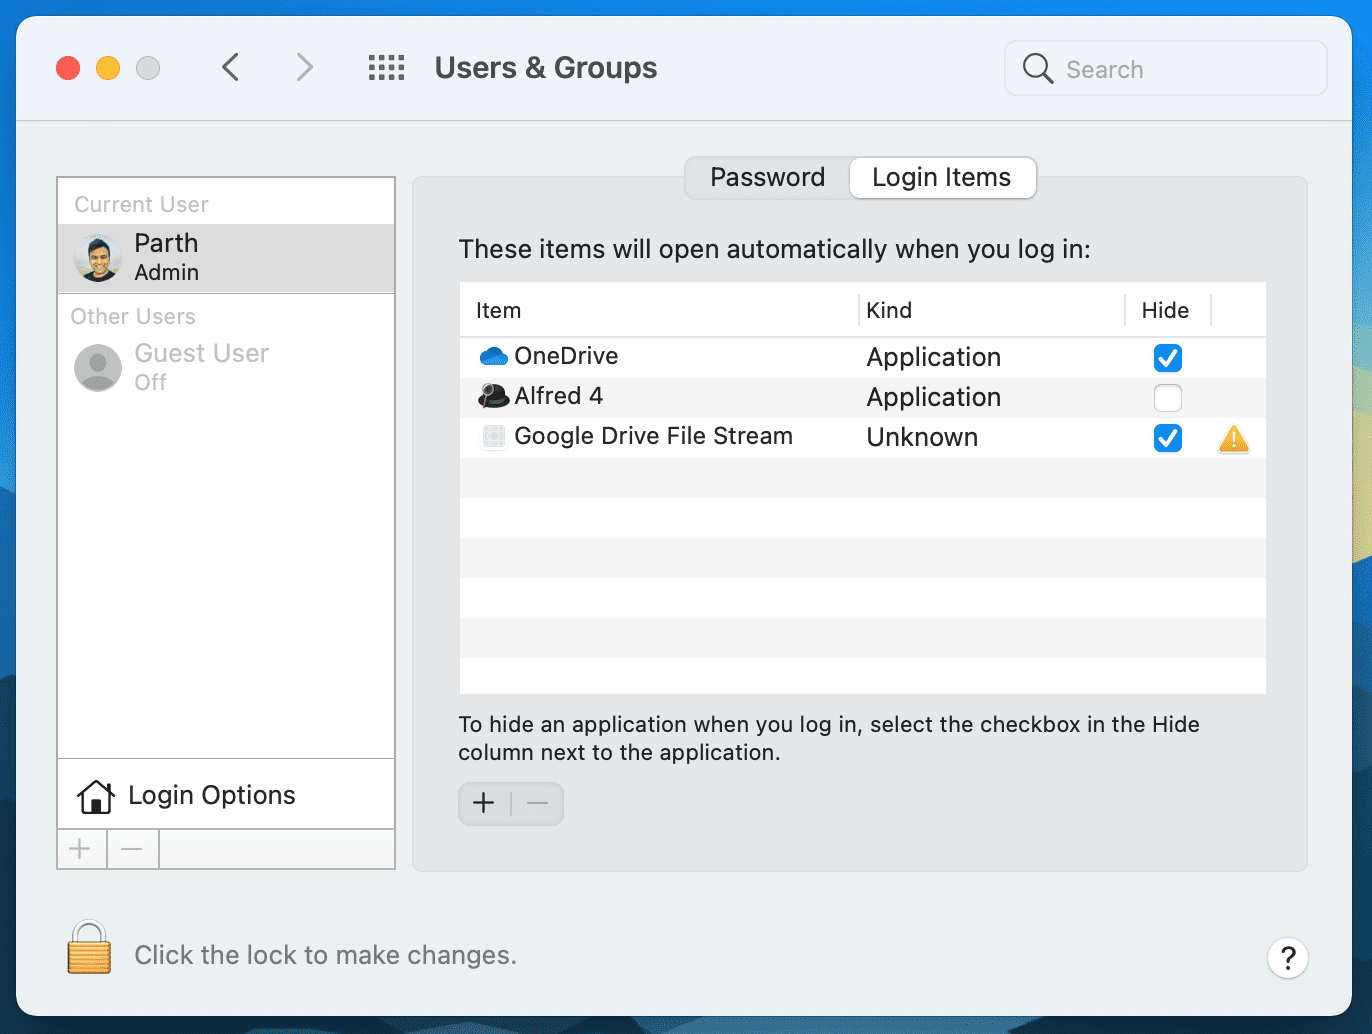1372x1034 pixels.
Task: Go forward with the right chevron
Action: coord(305,68)
